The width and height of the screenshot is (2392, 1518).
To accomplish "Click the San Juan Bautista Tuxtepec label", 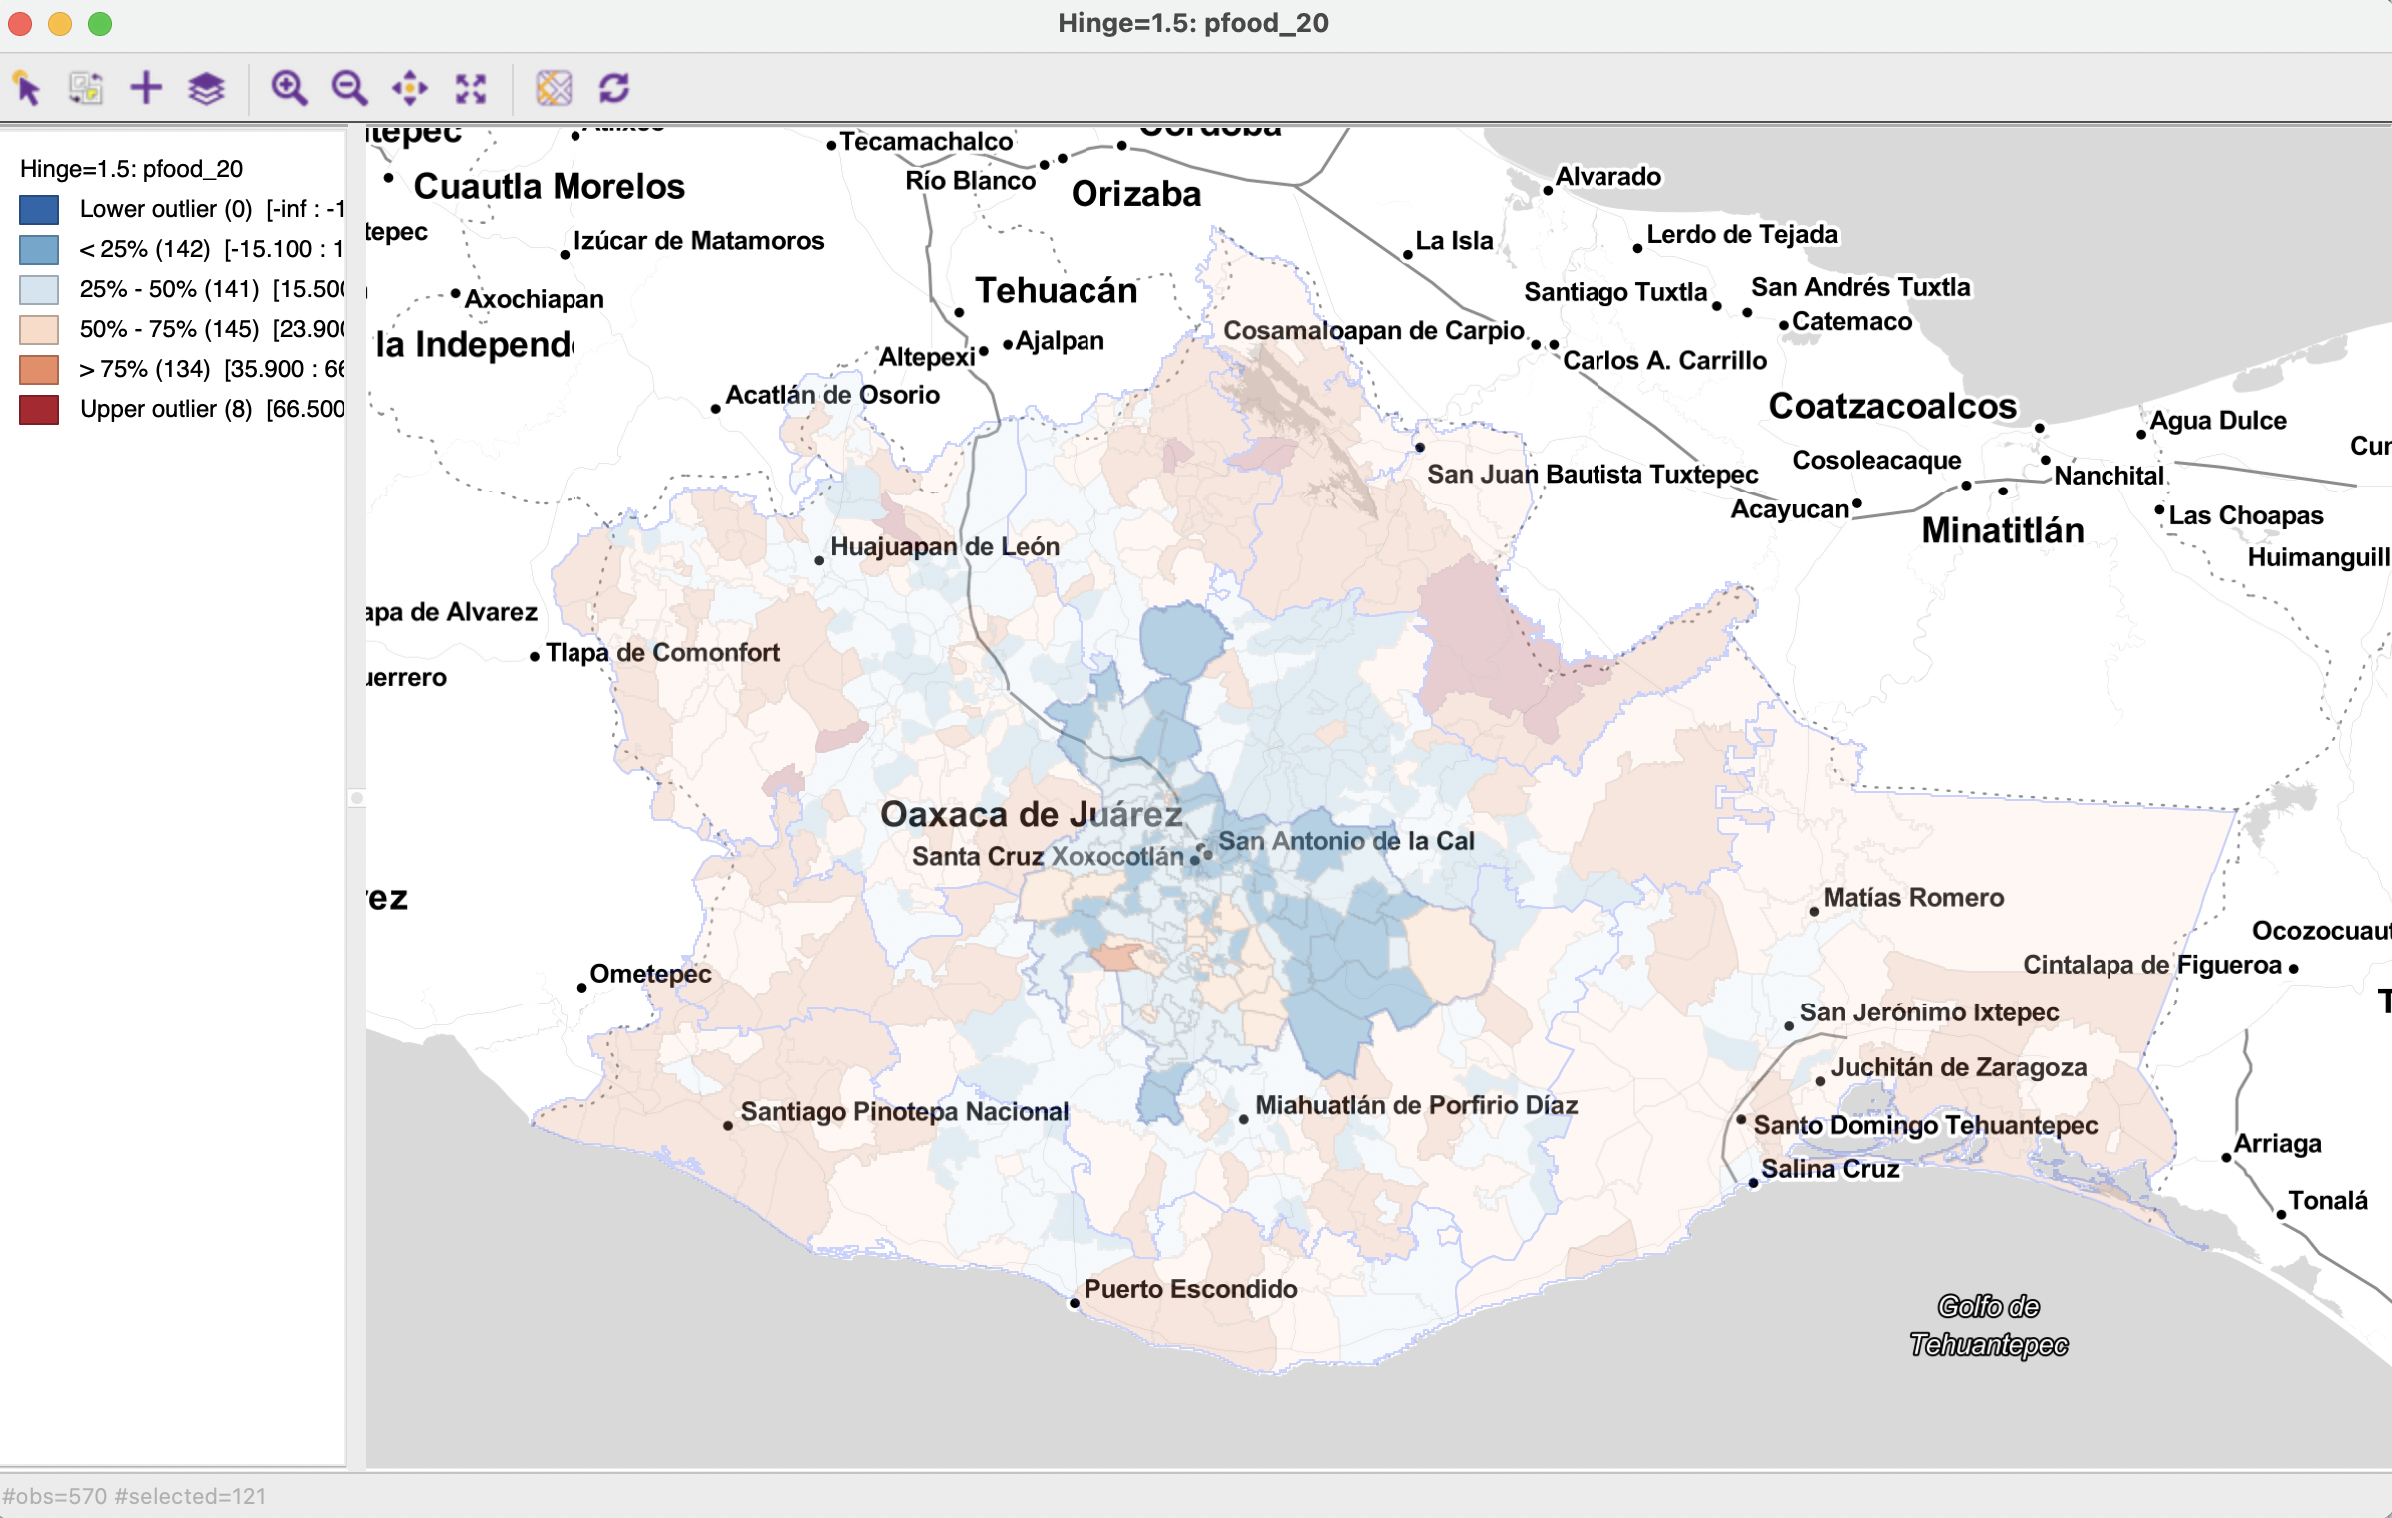I will [1592, 474].
